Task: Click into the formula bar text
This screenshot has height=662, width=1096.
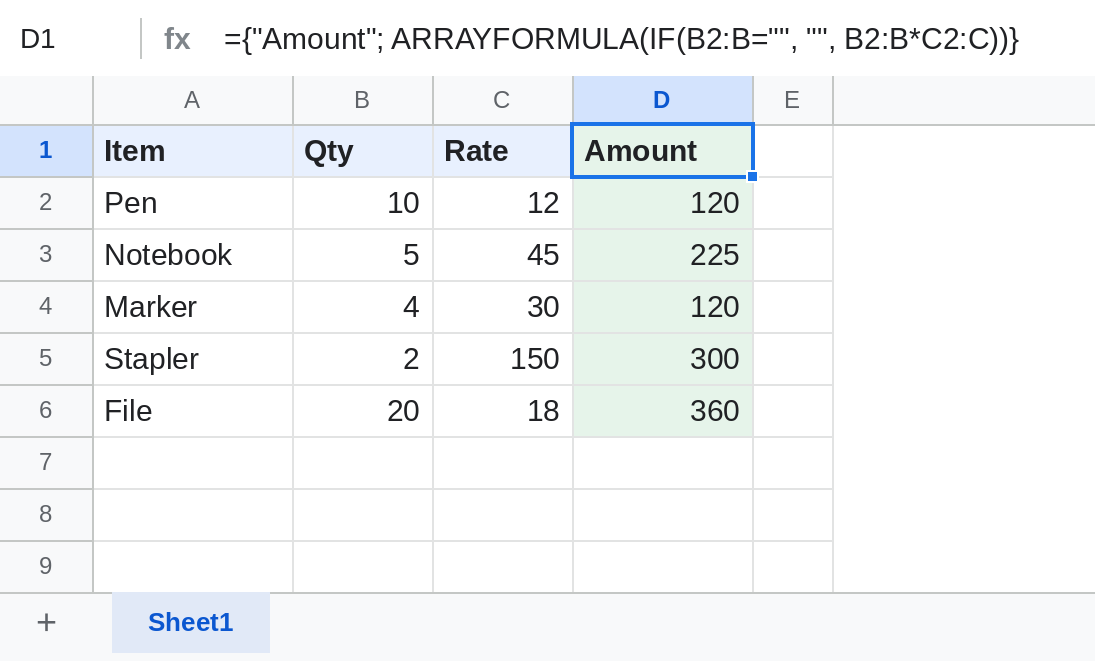Action: coord(621,38)
